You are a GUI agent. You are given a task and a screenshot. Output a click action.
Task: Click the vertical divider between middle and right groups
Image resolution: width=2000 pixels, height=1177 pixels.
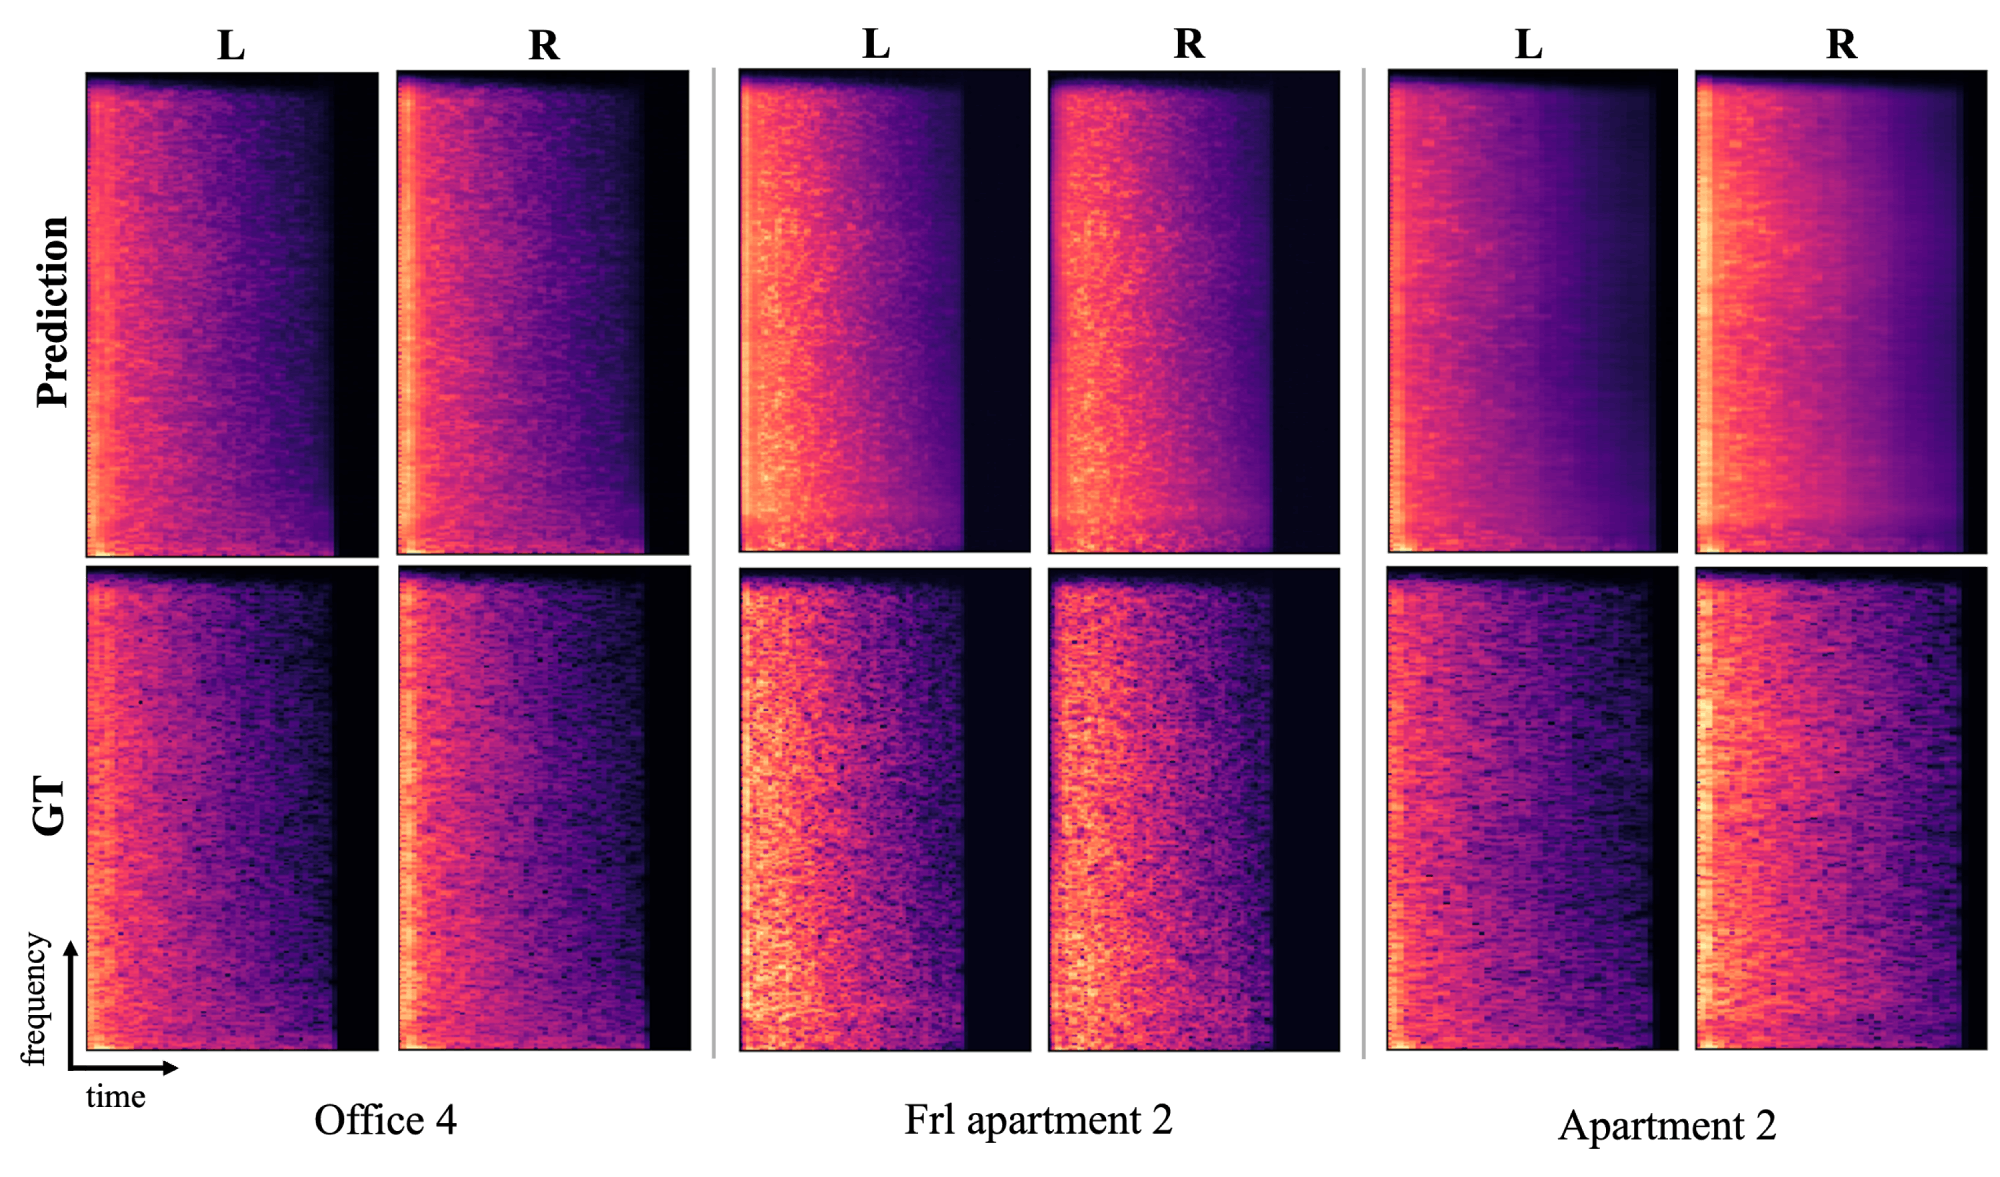(x=1363, y=560)
